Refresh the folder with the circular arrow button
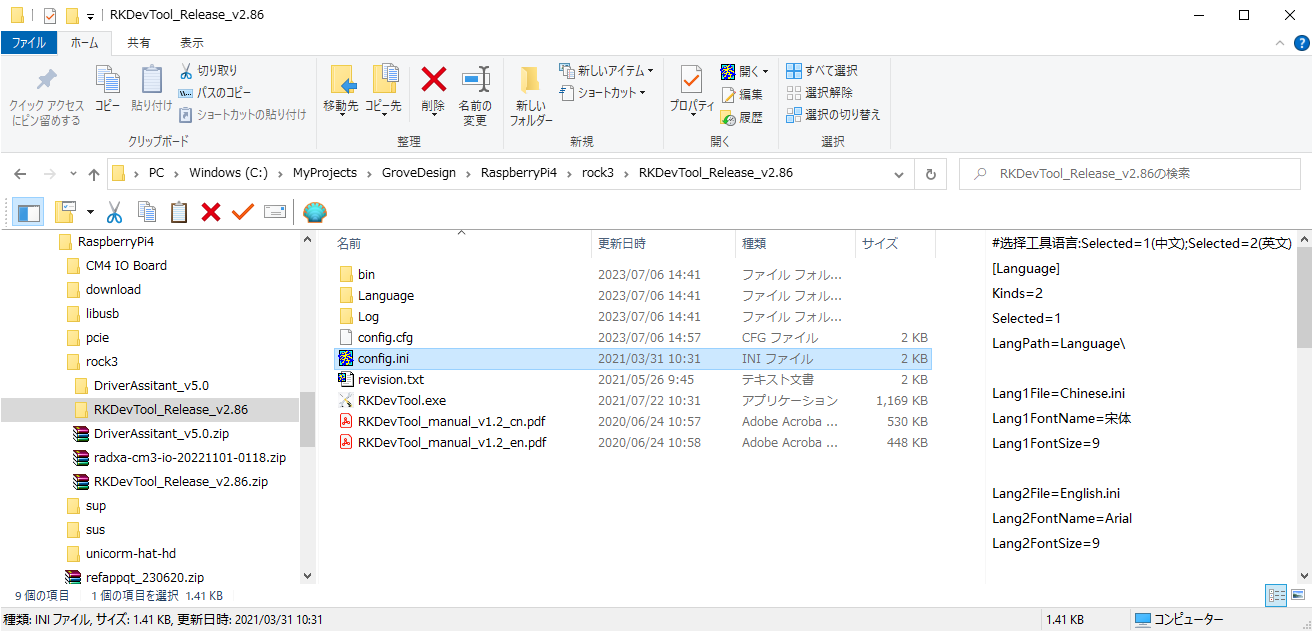The height and width of the screenshot is (631, 1312). point(931,173)
